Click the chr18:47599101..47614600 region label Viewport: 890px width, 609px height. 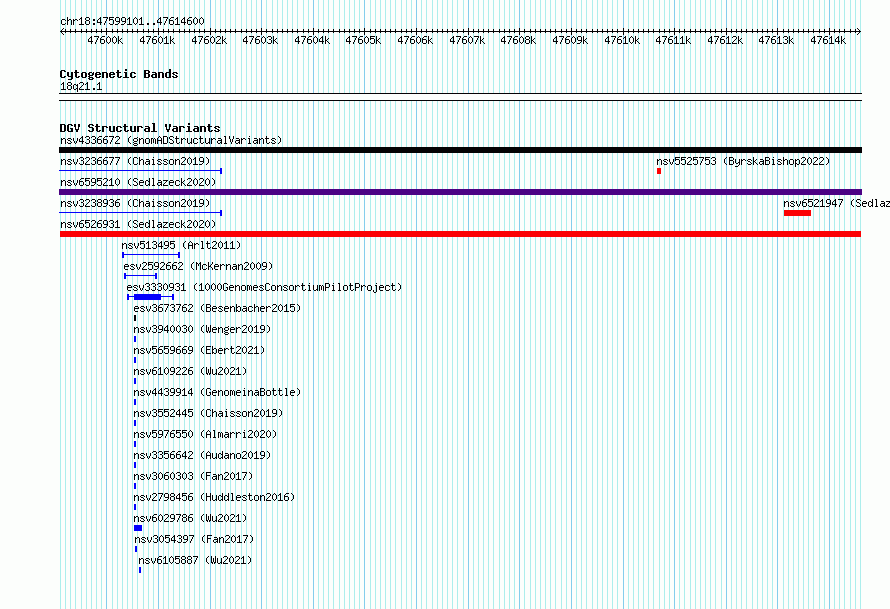[132, 21]
